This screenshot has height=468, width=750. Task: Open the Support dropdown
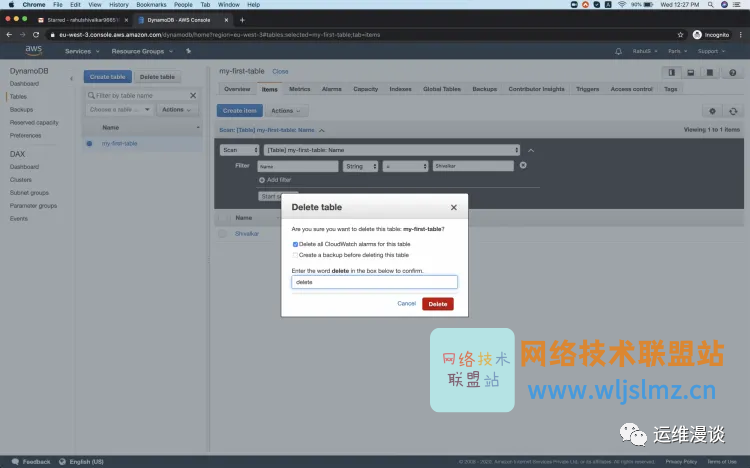coord(711,51)
